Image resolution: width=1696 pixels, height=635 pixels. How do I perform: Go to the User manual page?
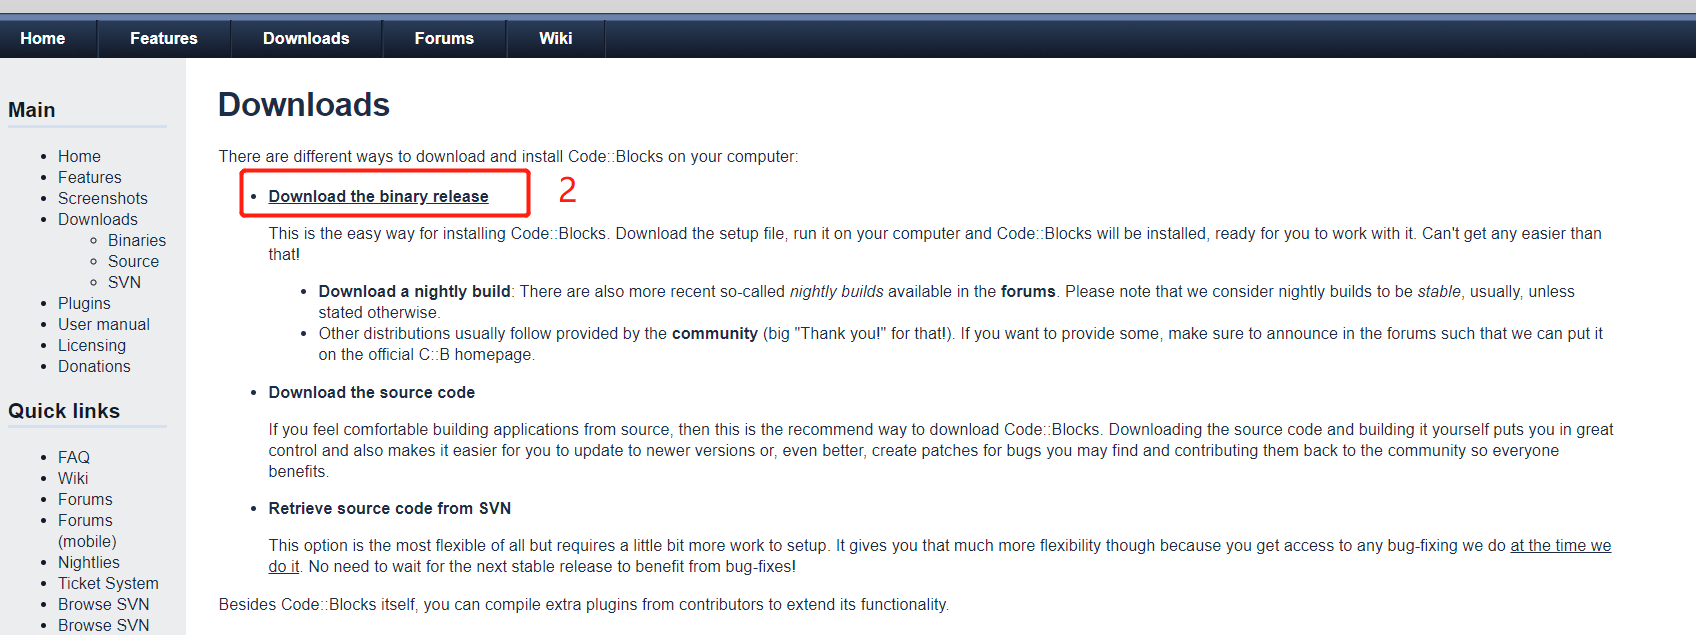click(x=104, y=324)
